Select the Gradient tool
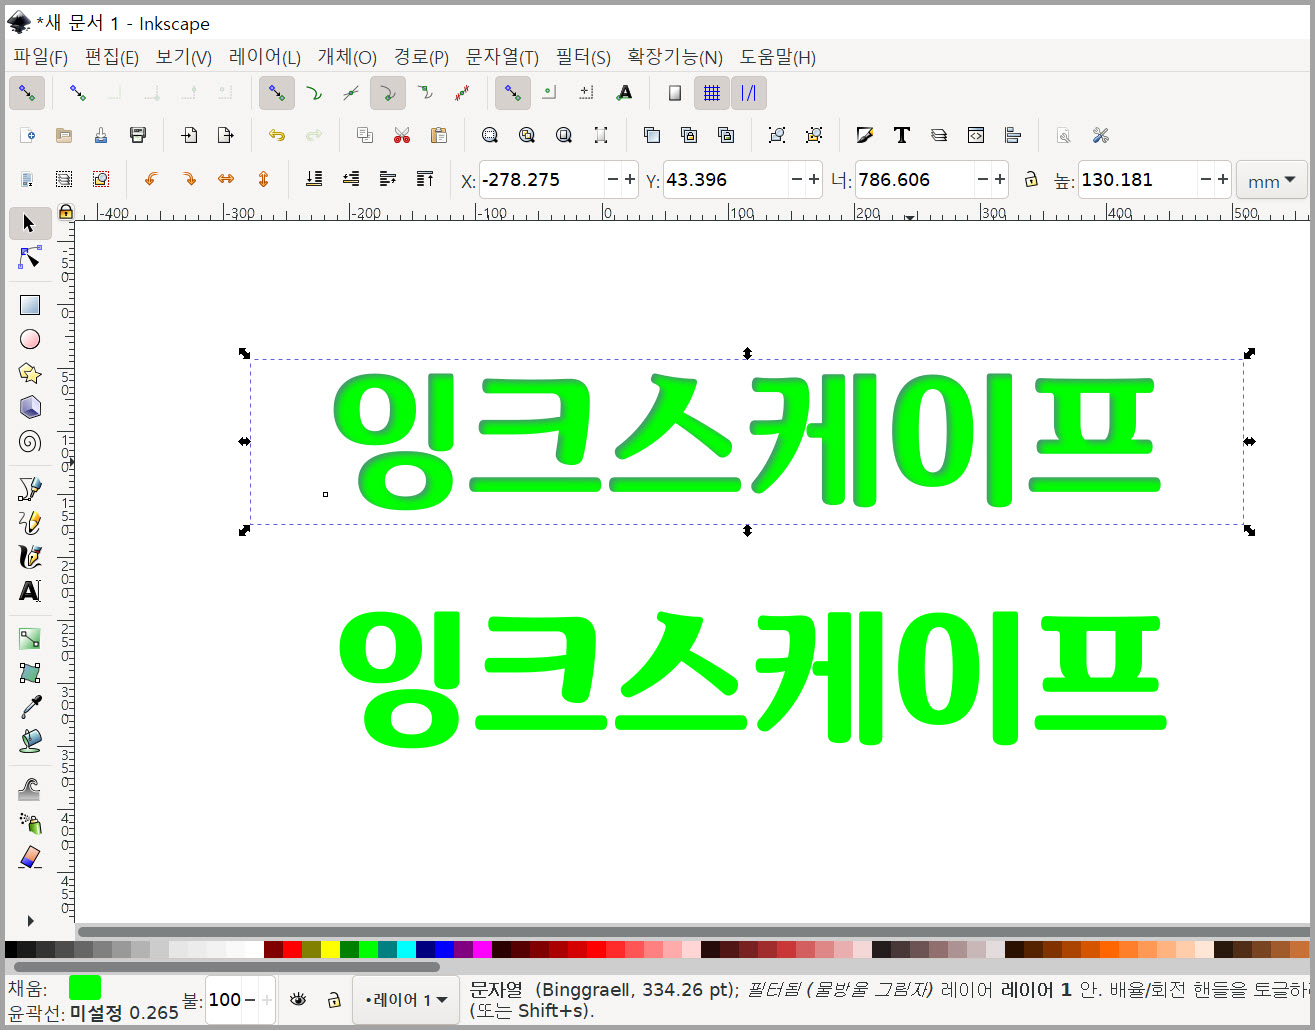Image resolution: width=1315 pixels, height=1030 pixels. 30,638
